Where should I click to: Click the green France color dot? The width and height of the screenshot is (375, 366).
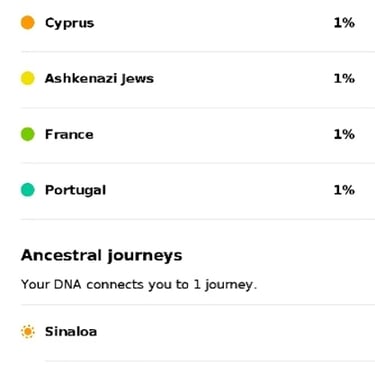[28, 134]
